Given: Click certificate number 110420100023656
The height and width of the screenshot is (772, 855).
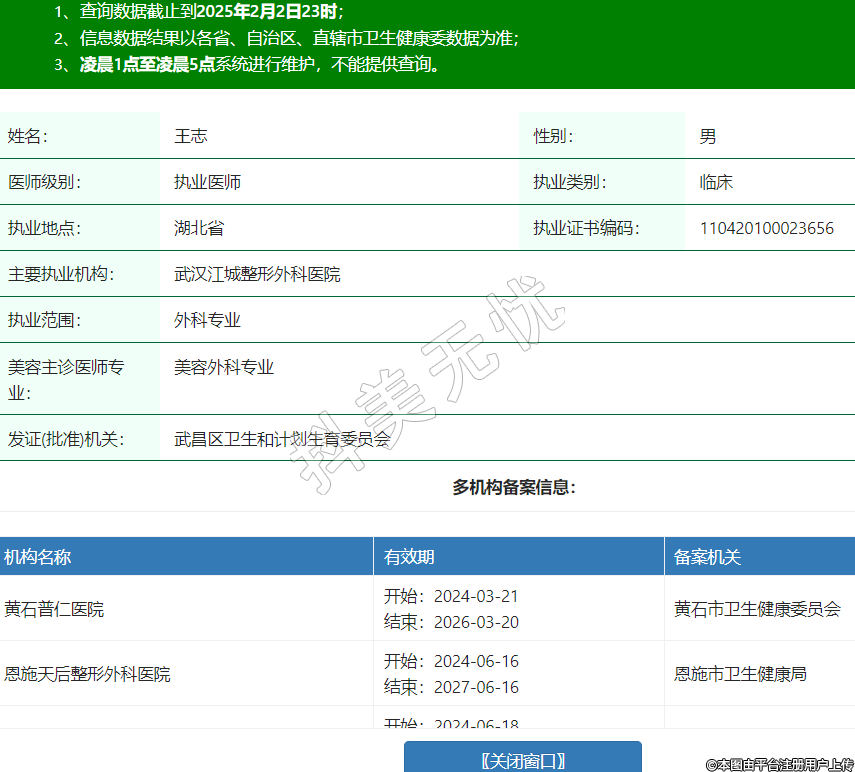Looking at the screenshot, I should (766, 228).
